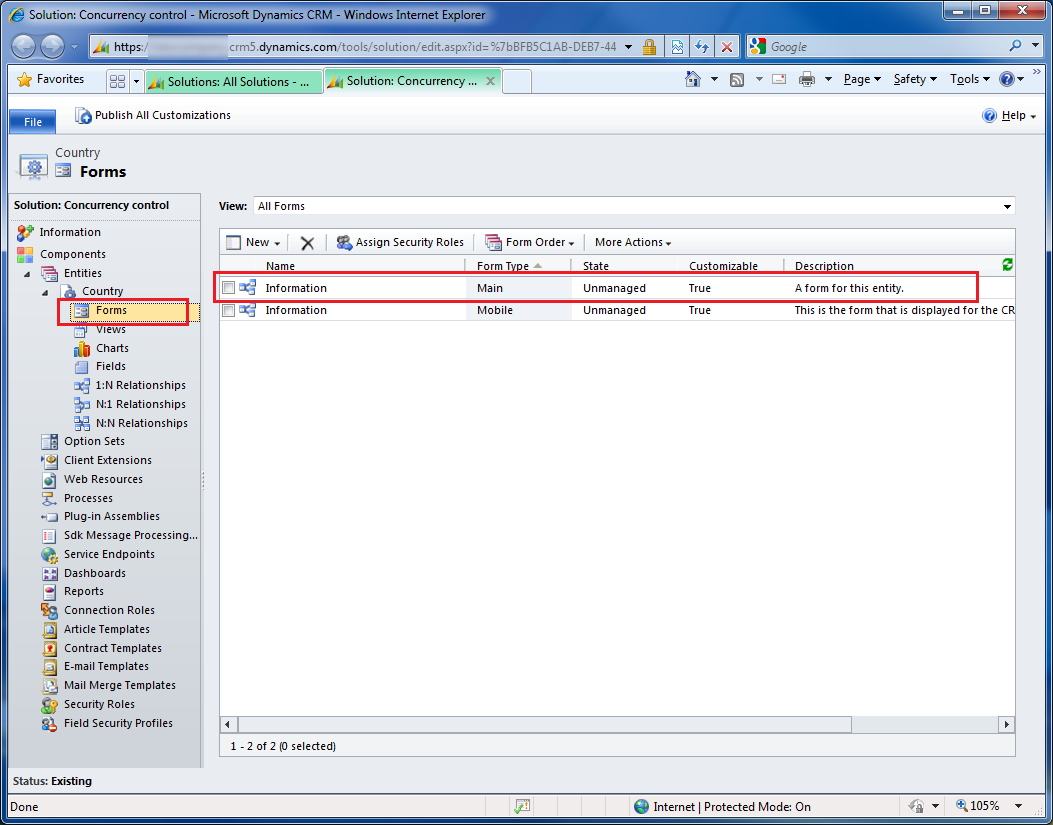
Task: Open the Information node icon in sidebar
Action: tap(26, 232)
